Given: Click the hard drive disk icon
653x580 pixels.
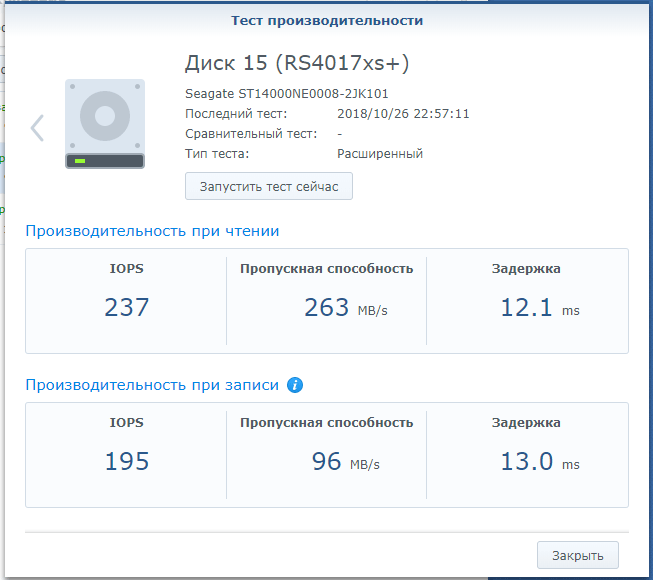Looking at the screenshot, I should (x=105, y=124).
